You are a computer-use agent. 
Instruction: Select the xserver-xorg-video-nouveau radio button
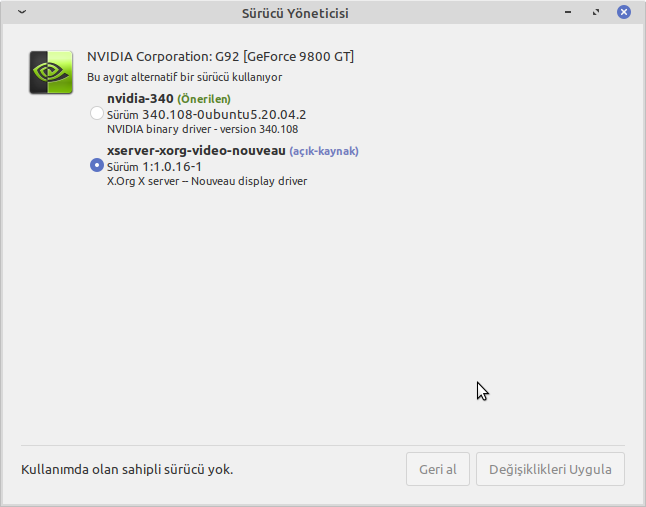click(x=97, y=165)
